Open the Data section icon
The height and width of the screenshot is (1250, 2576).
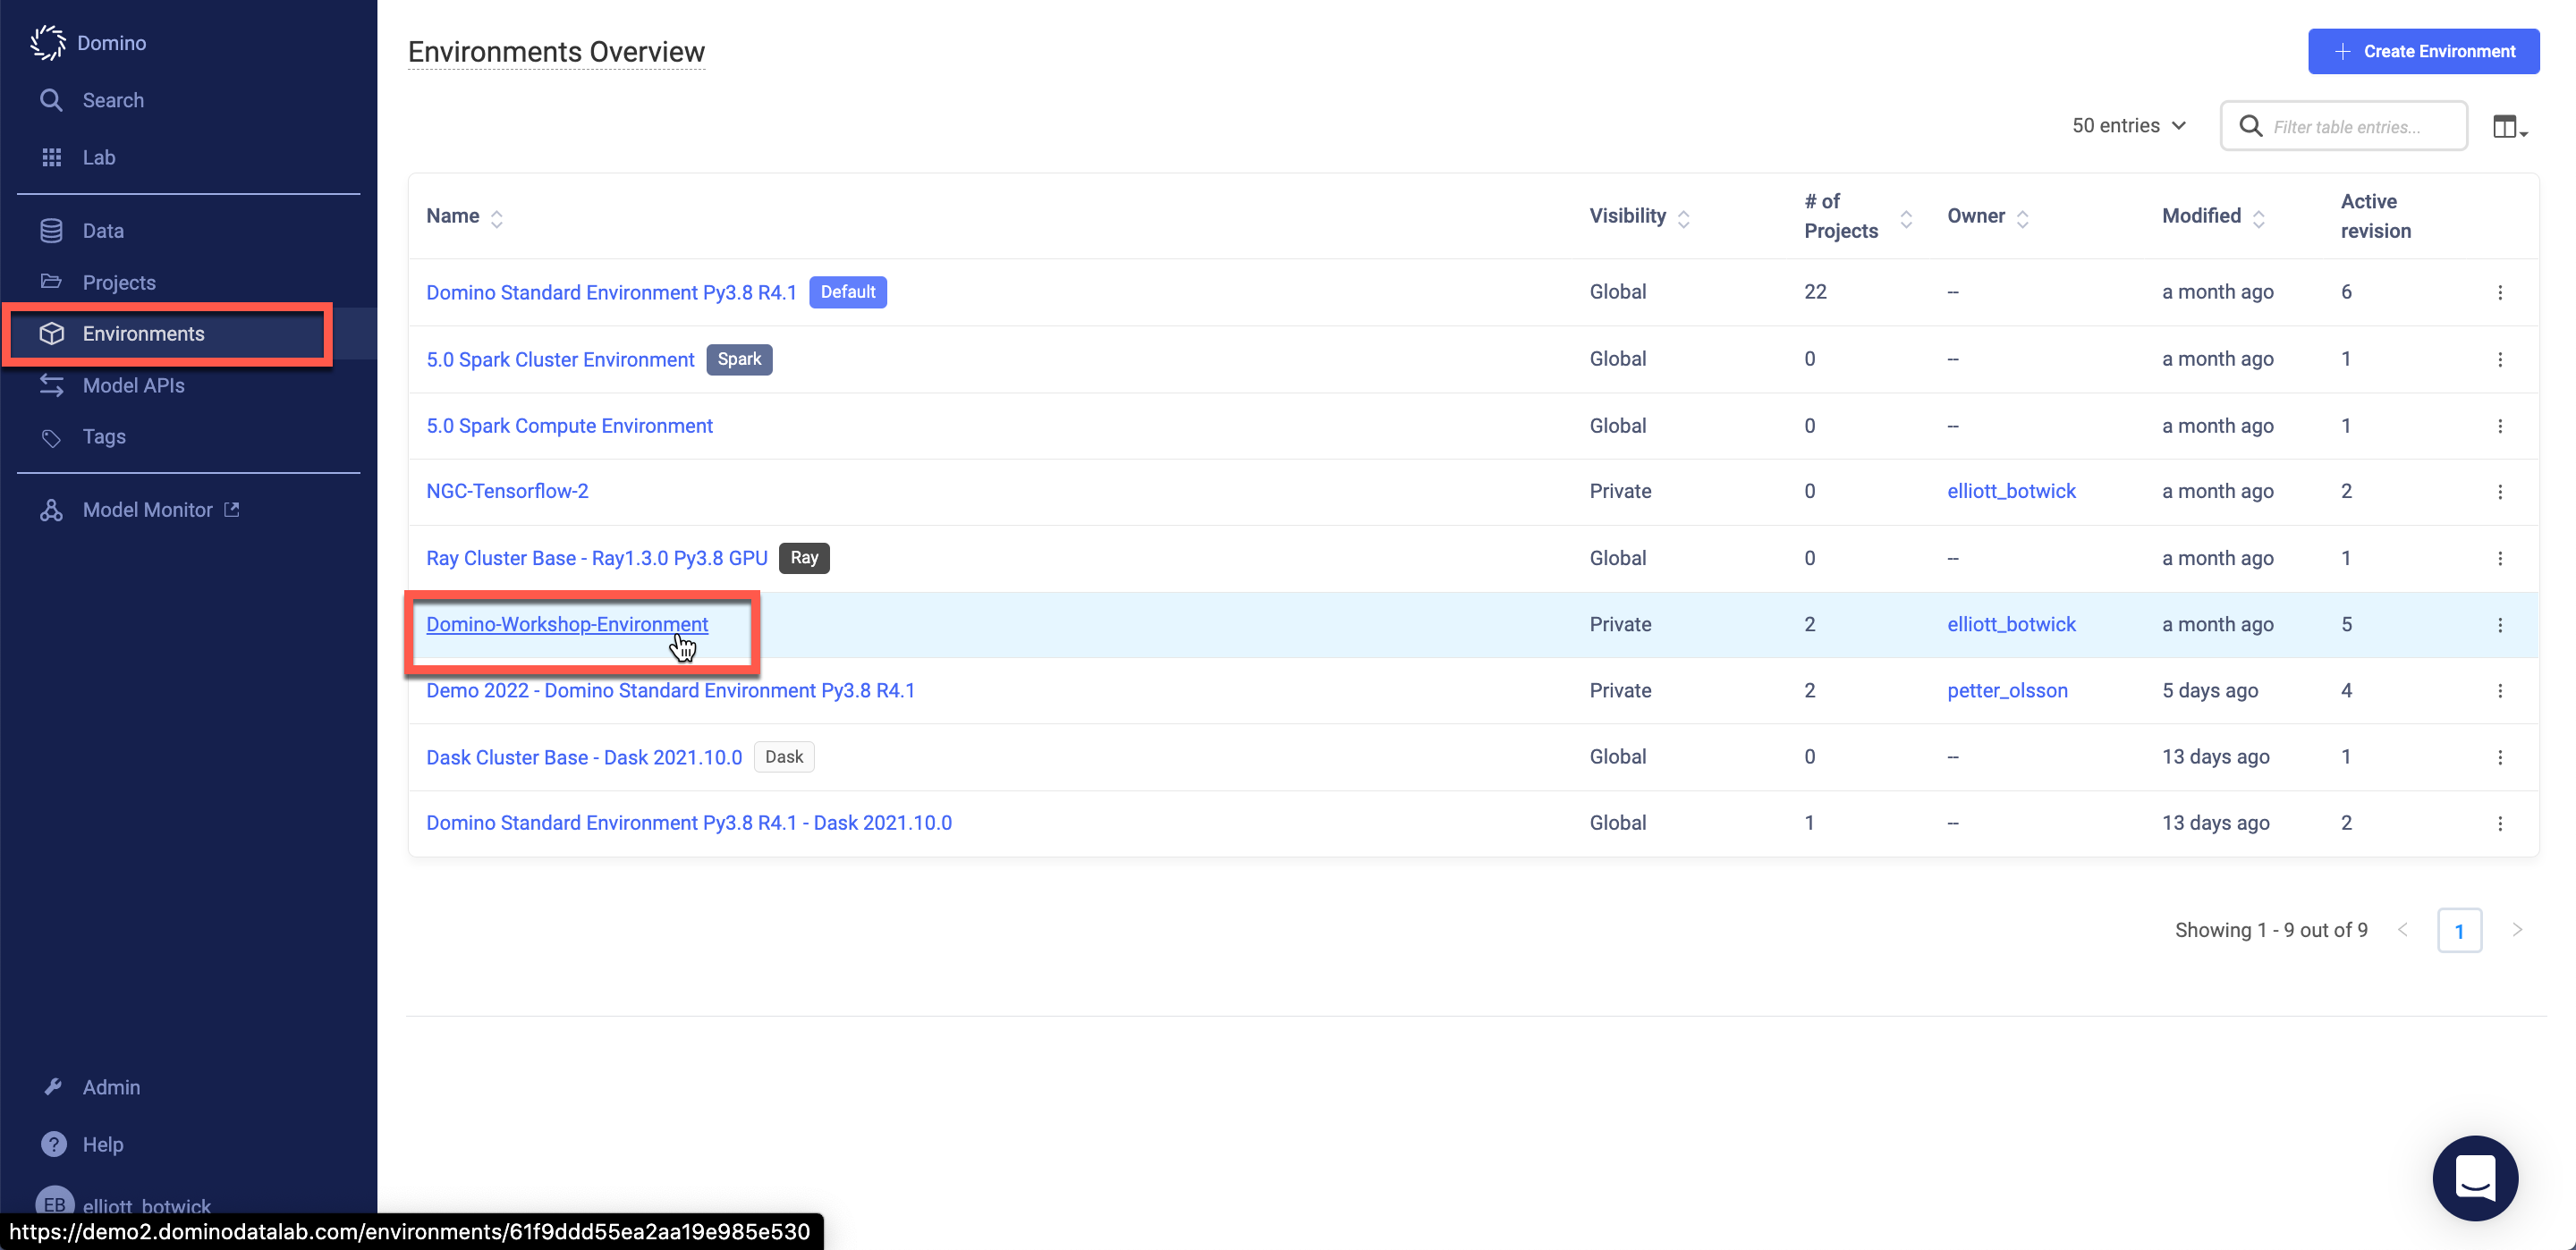[x=51, y=231]
